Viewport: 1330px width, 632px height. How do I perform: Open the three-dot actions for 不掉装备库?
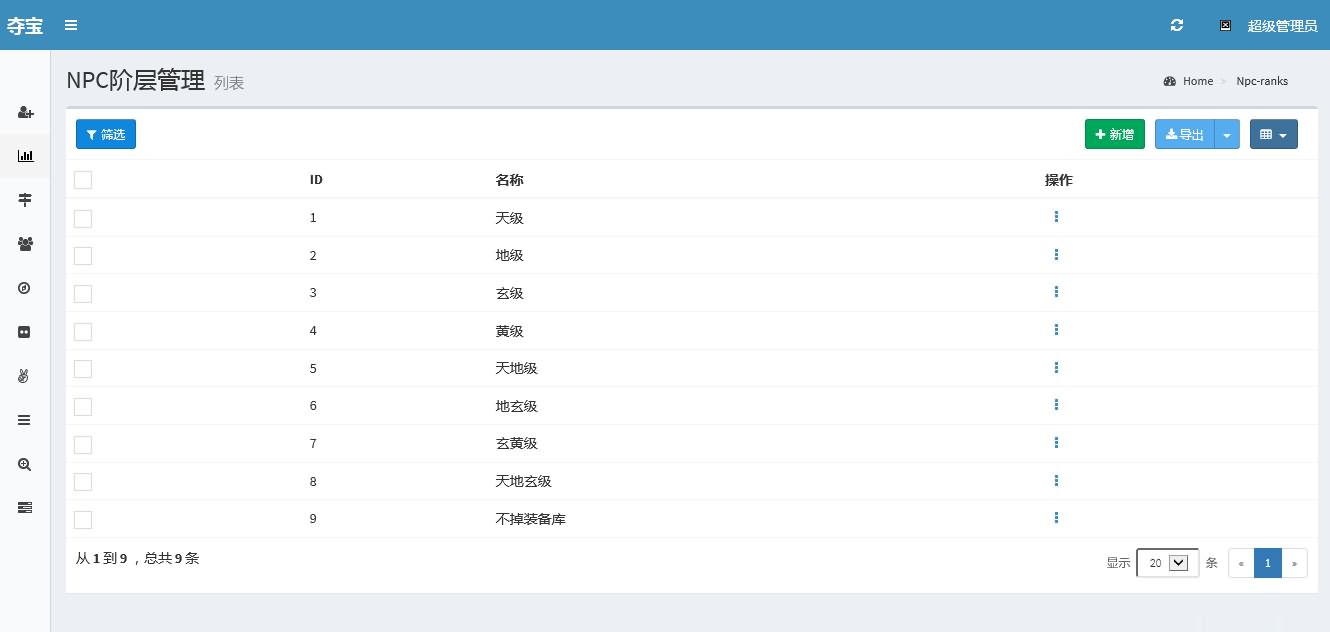click(x=1056, y=518)
